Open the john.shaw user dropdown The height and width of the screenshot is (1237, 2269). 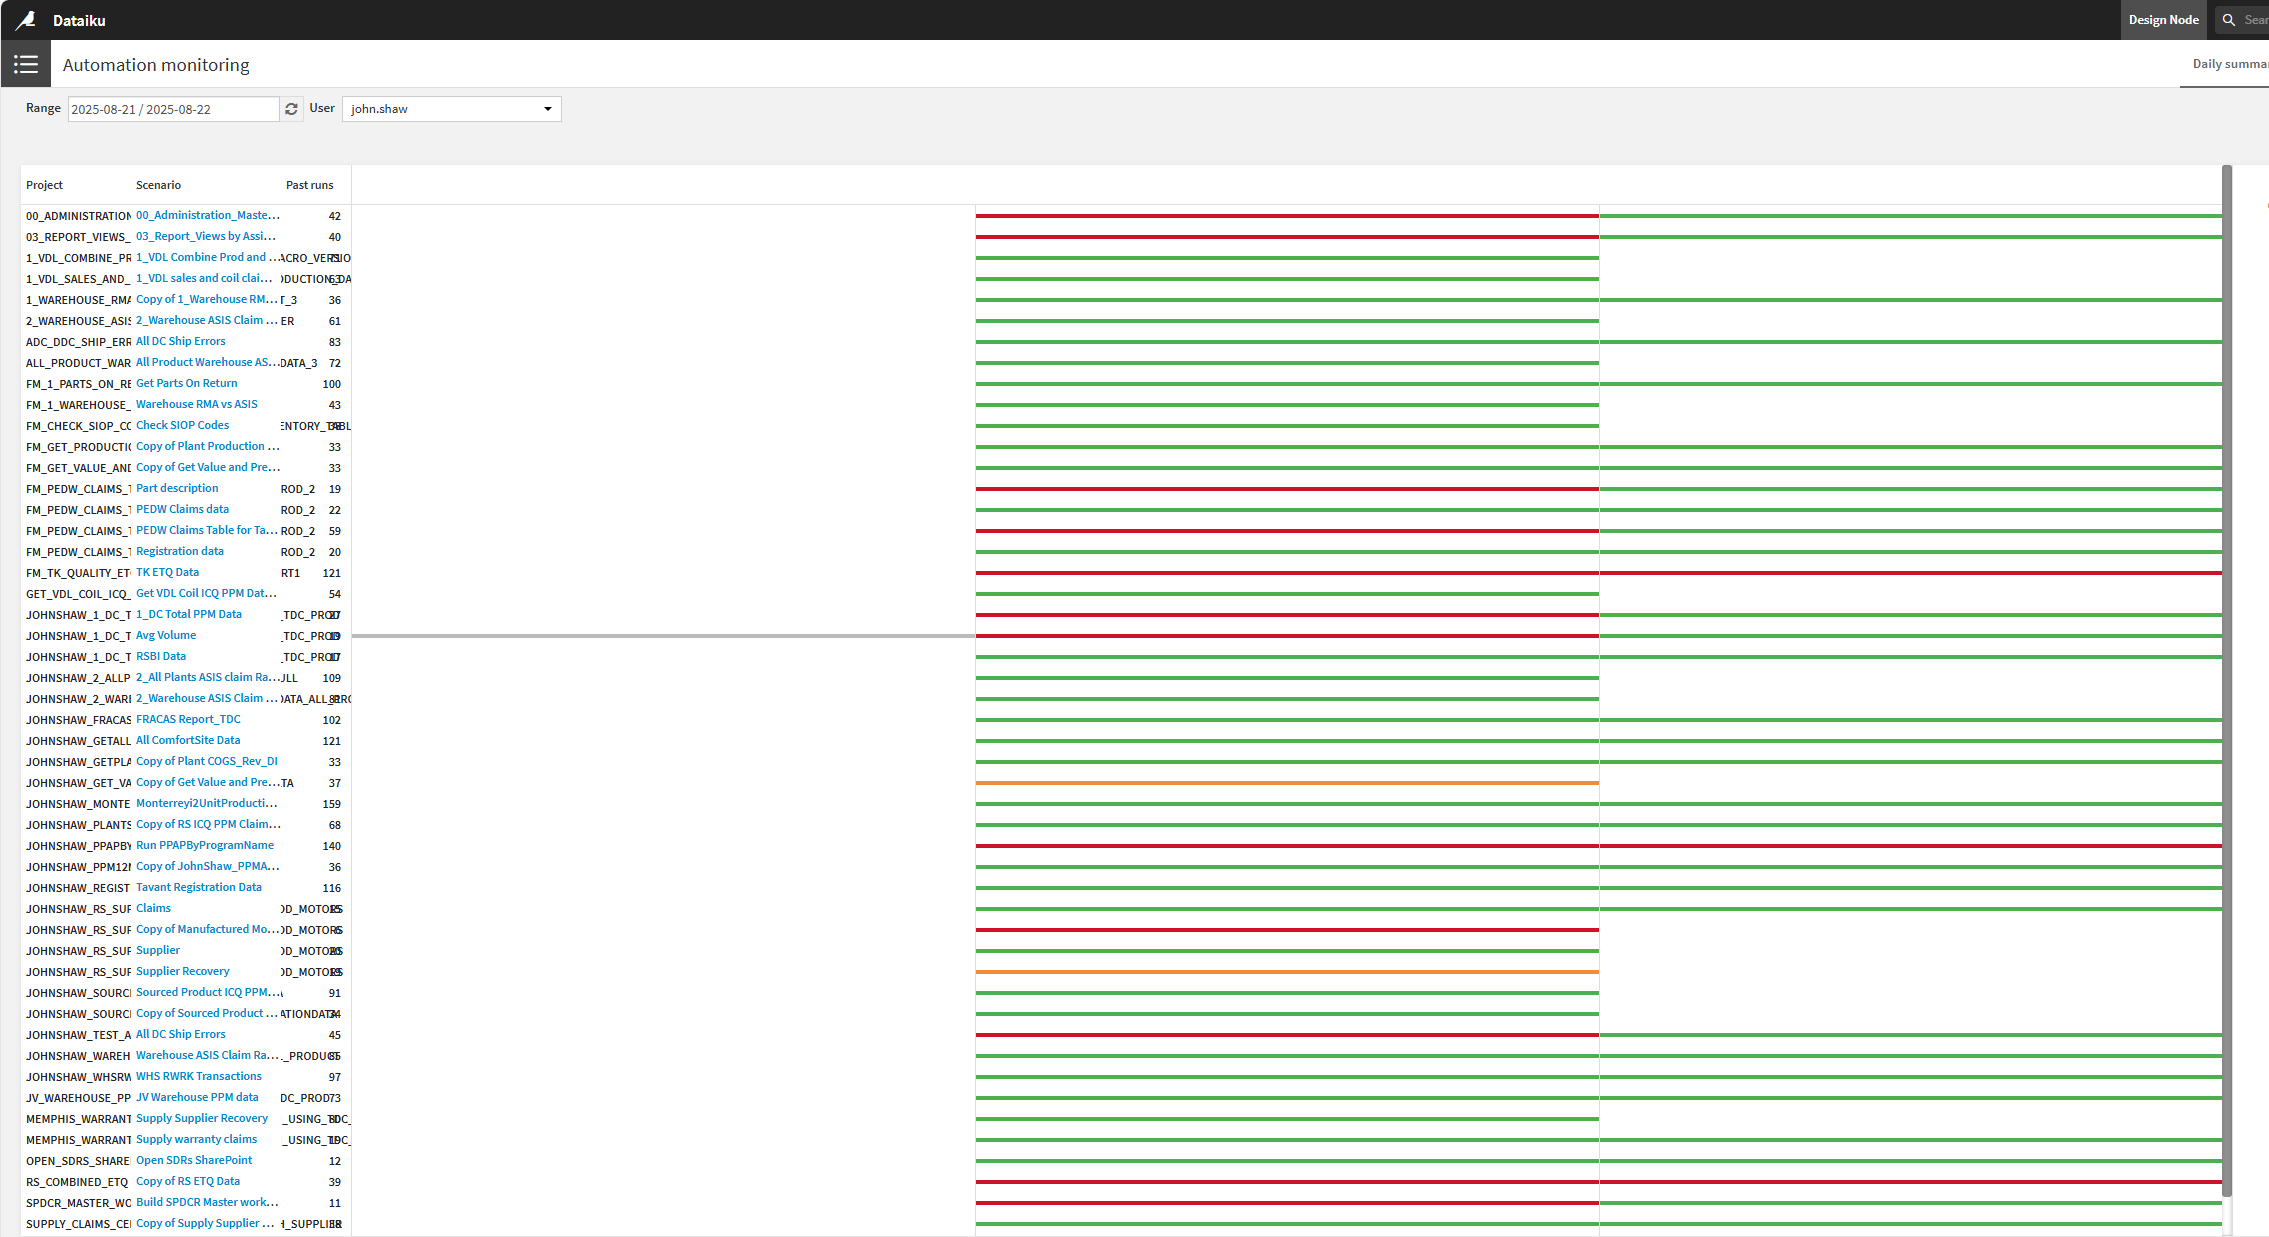452,109
